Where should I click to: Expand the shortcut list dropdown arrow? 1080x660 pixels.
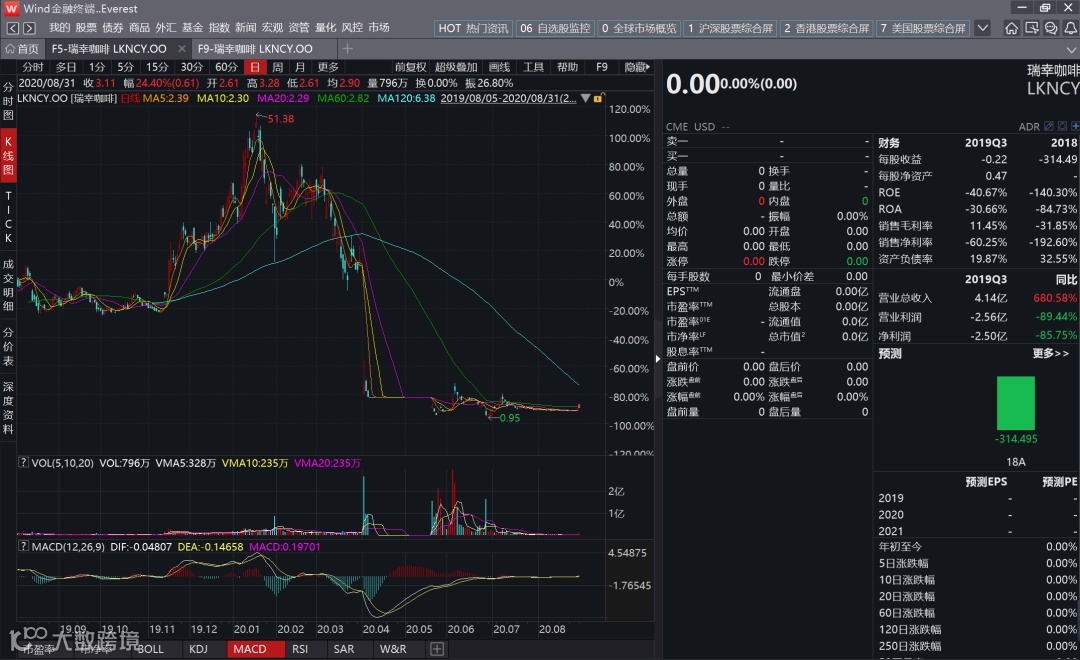point(983,28)
